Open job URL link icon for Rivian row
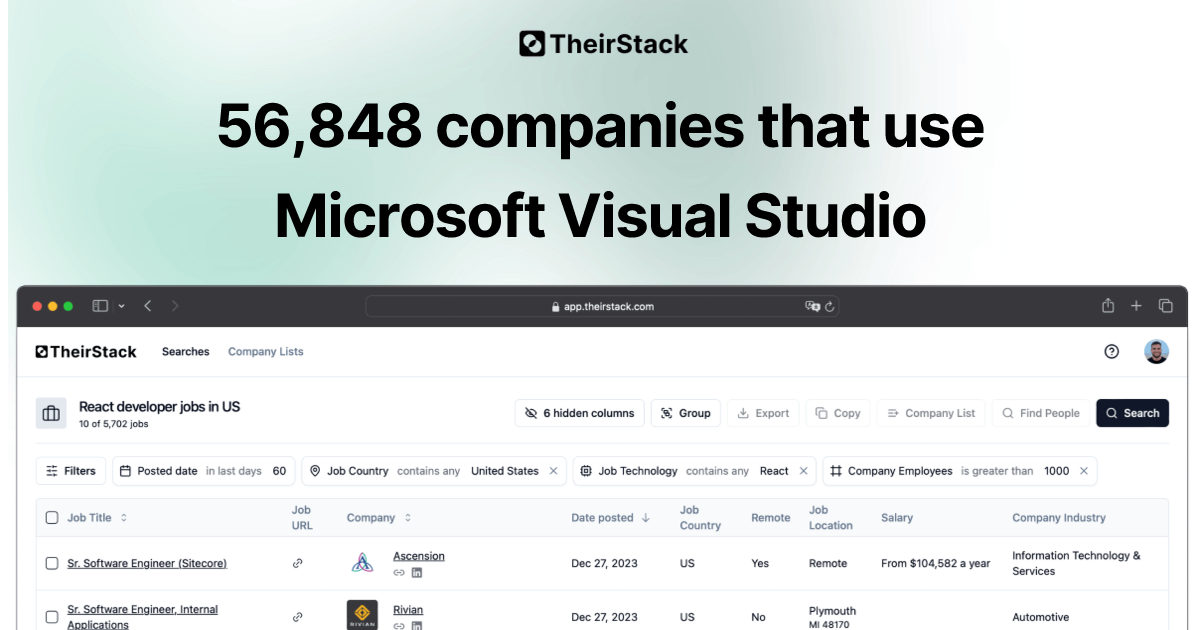 click(297, 617)
